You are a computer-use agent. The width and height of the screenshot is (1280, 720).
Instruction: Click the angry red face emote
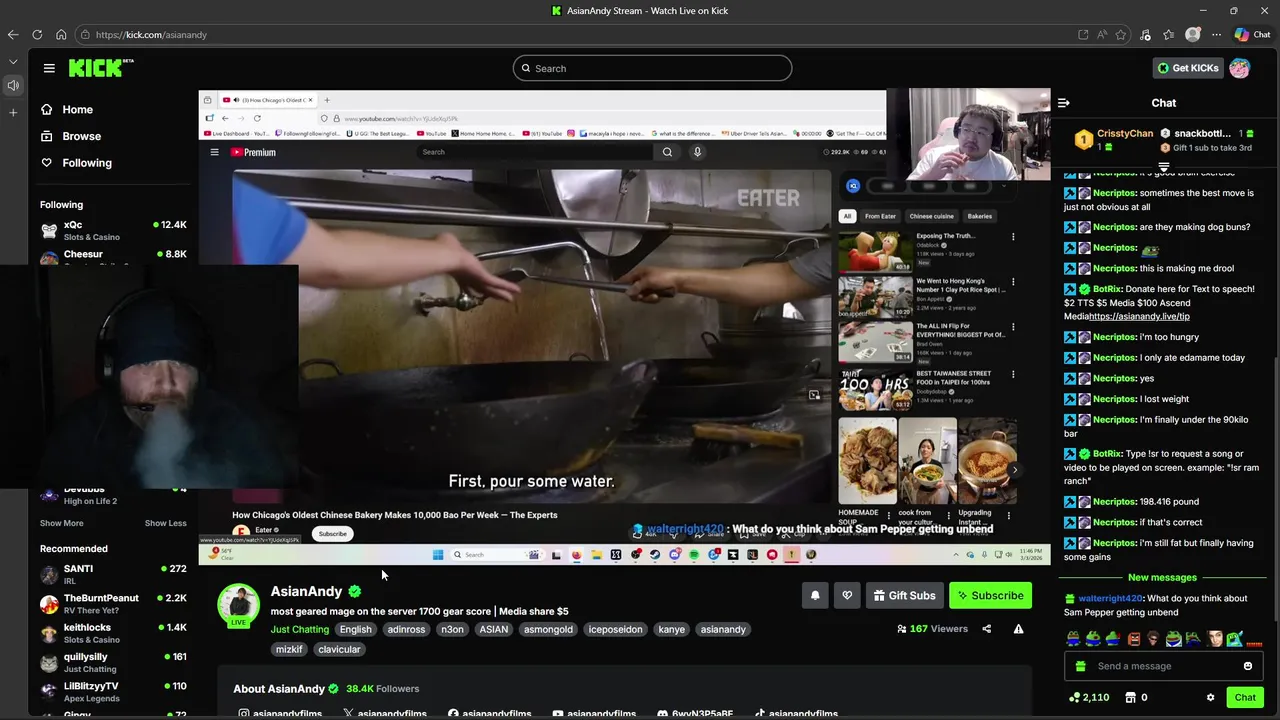tap(1134, 639)
